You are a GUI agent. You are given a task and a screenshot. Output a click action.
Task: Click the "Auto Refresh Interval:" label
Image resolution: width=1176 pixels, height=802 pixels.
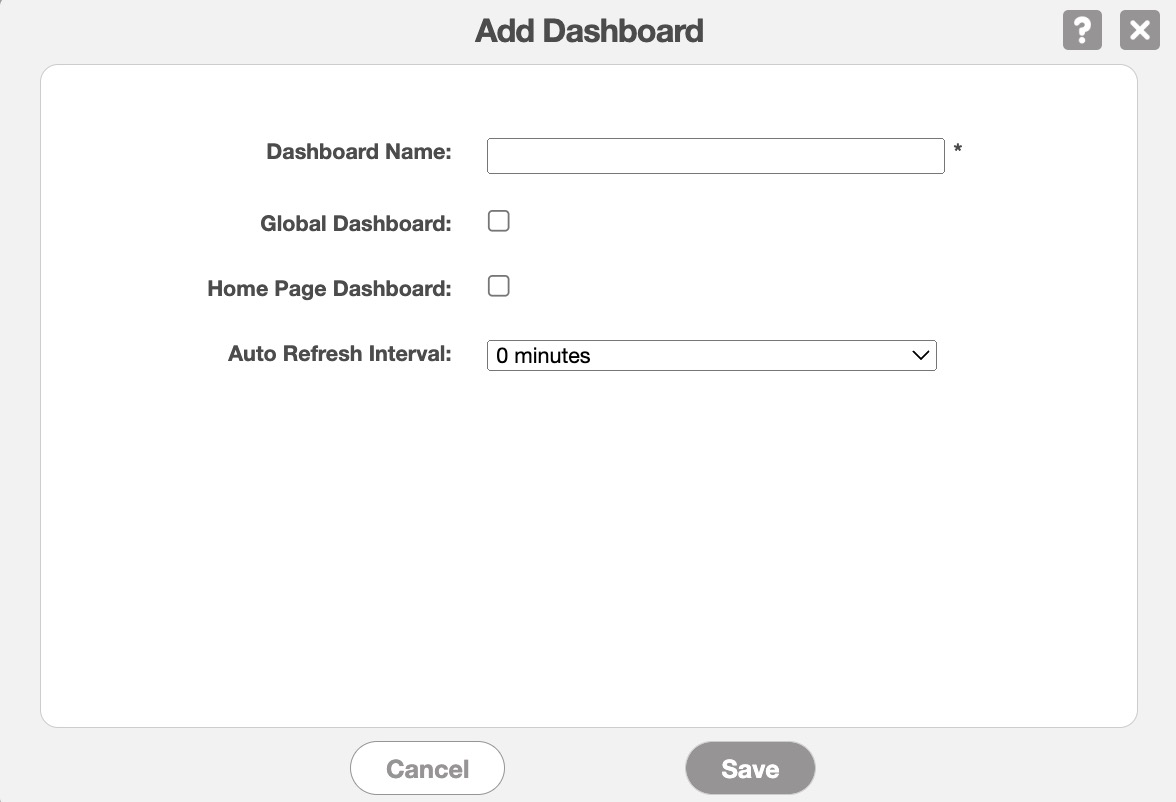pyautogui.click(x=339, y=354)
